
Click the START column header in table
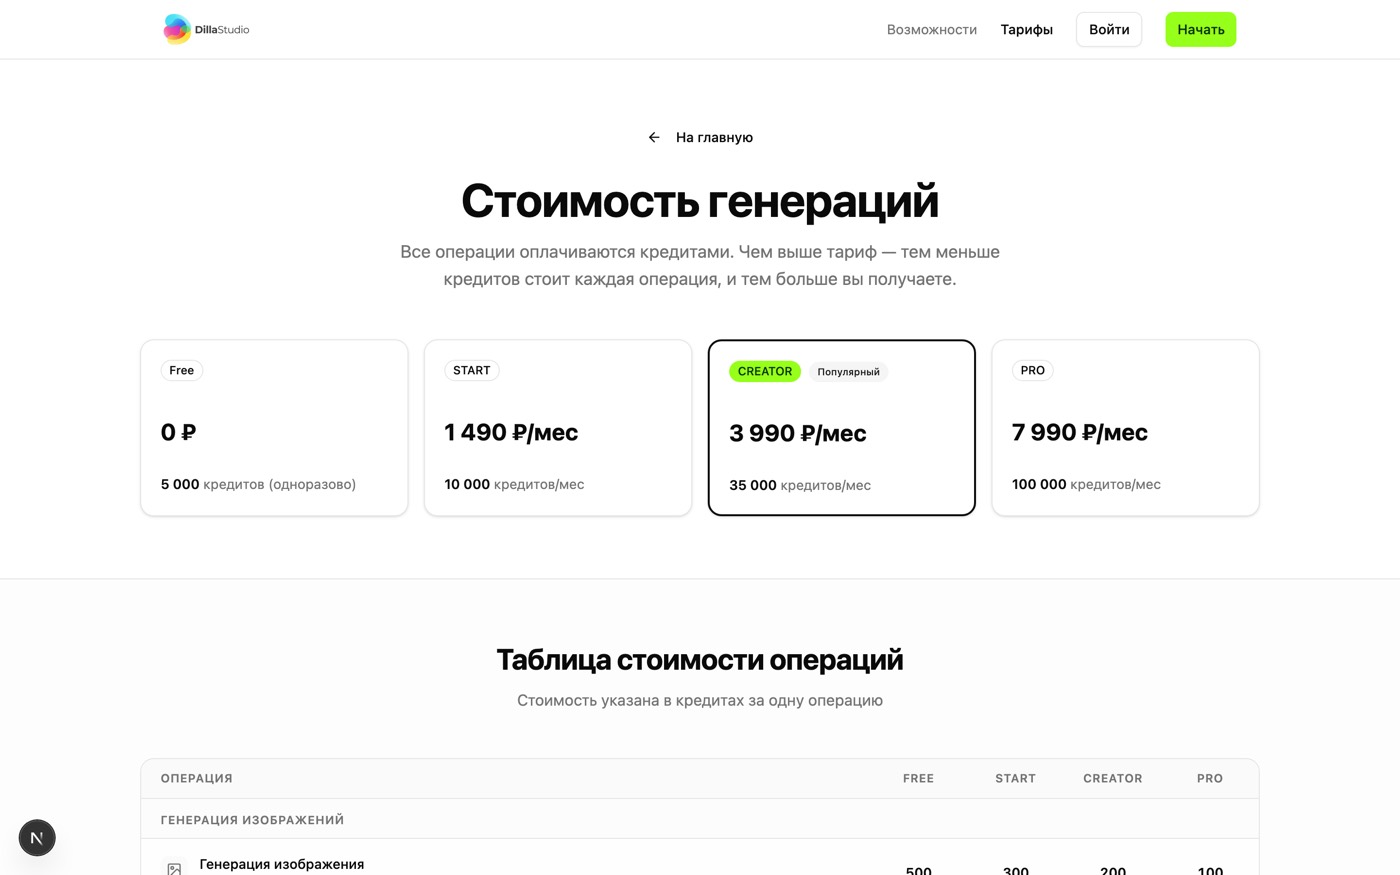point(1015,778)
